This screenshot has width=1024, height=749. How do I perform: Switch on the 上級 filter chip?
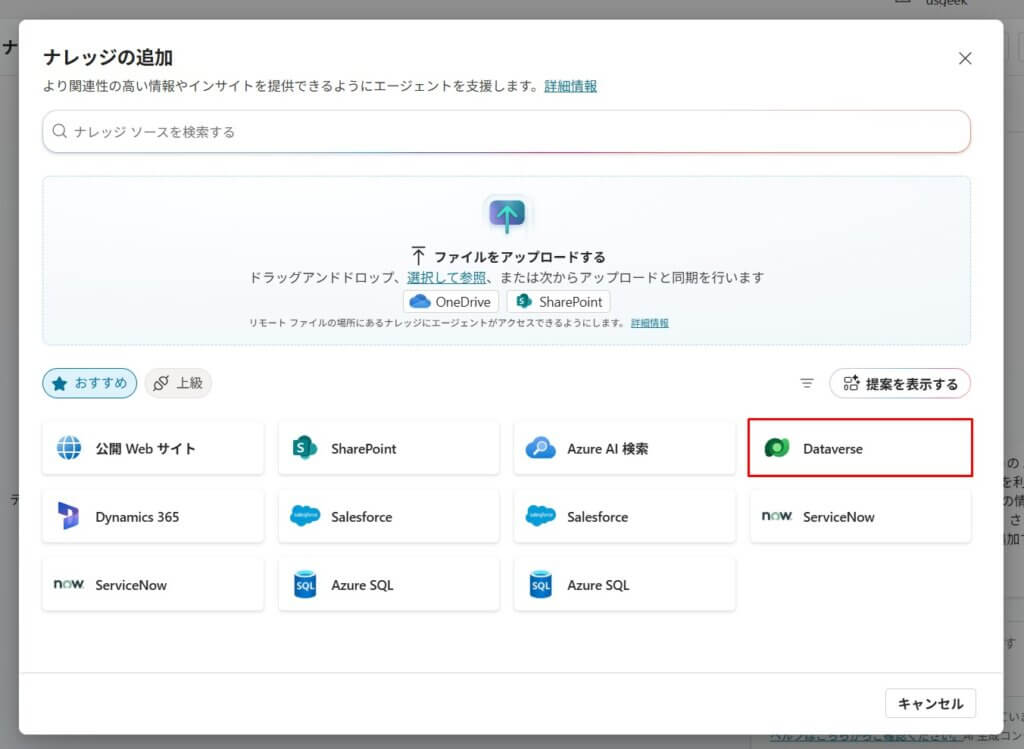178,382
